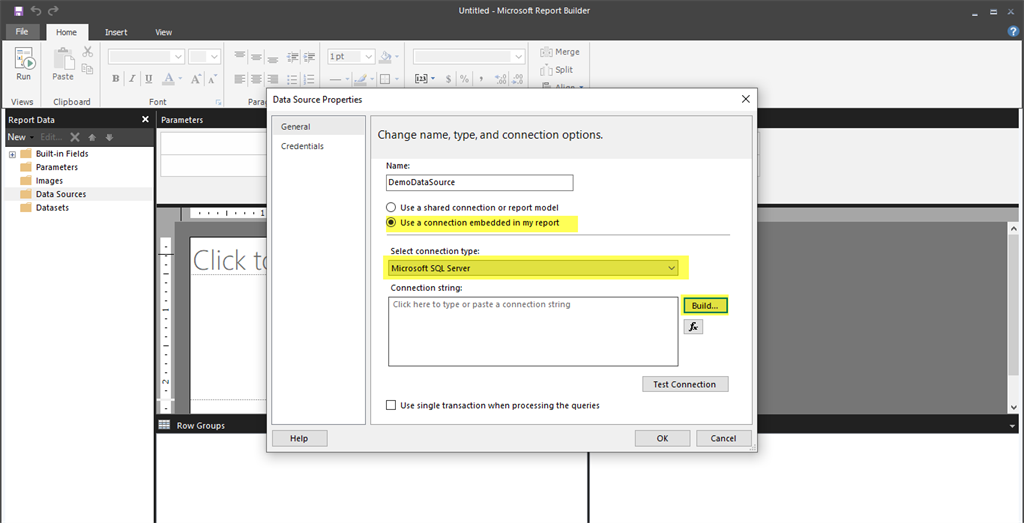Click the Name field with DemoDataSource
Image resolution: width=1024 pixels, height=523 pixels.
pyautogui.click(x=480, y=183)
